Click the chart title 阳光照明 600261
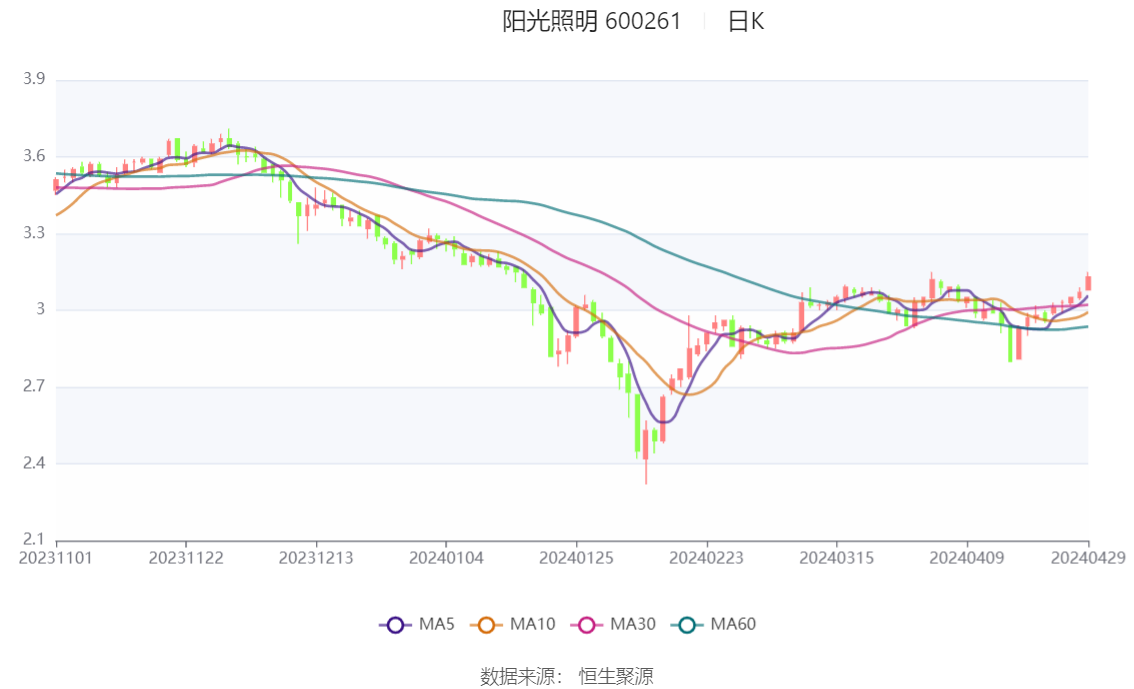 pyautogui.click(x=592, y=22)
